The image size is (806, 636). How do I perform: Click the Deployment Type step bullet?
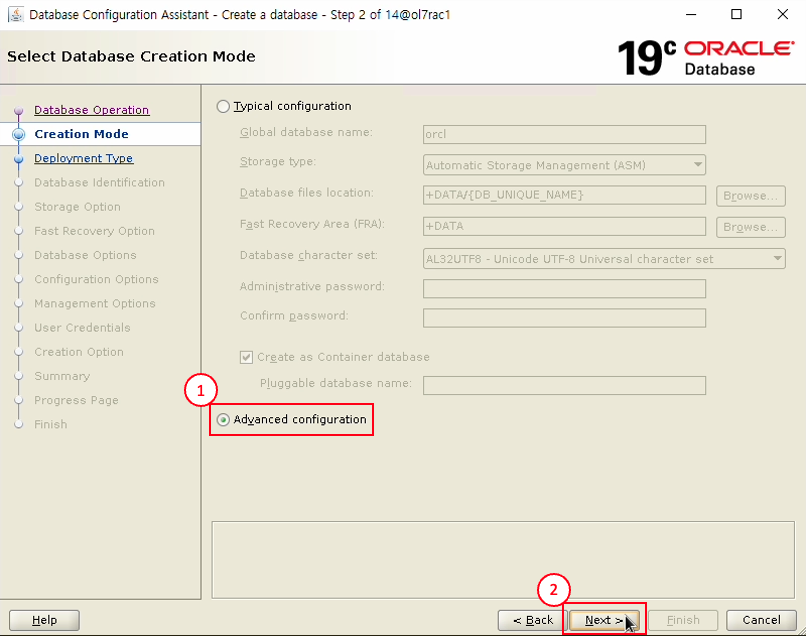point(19,159)
